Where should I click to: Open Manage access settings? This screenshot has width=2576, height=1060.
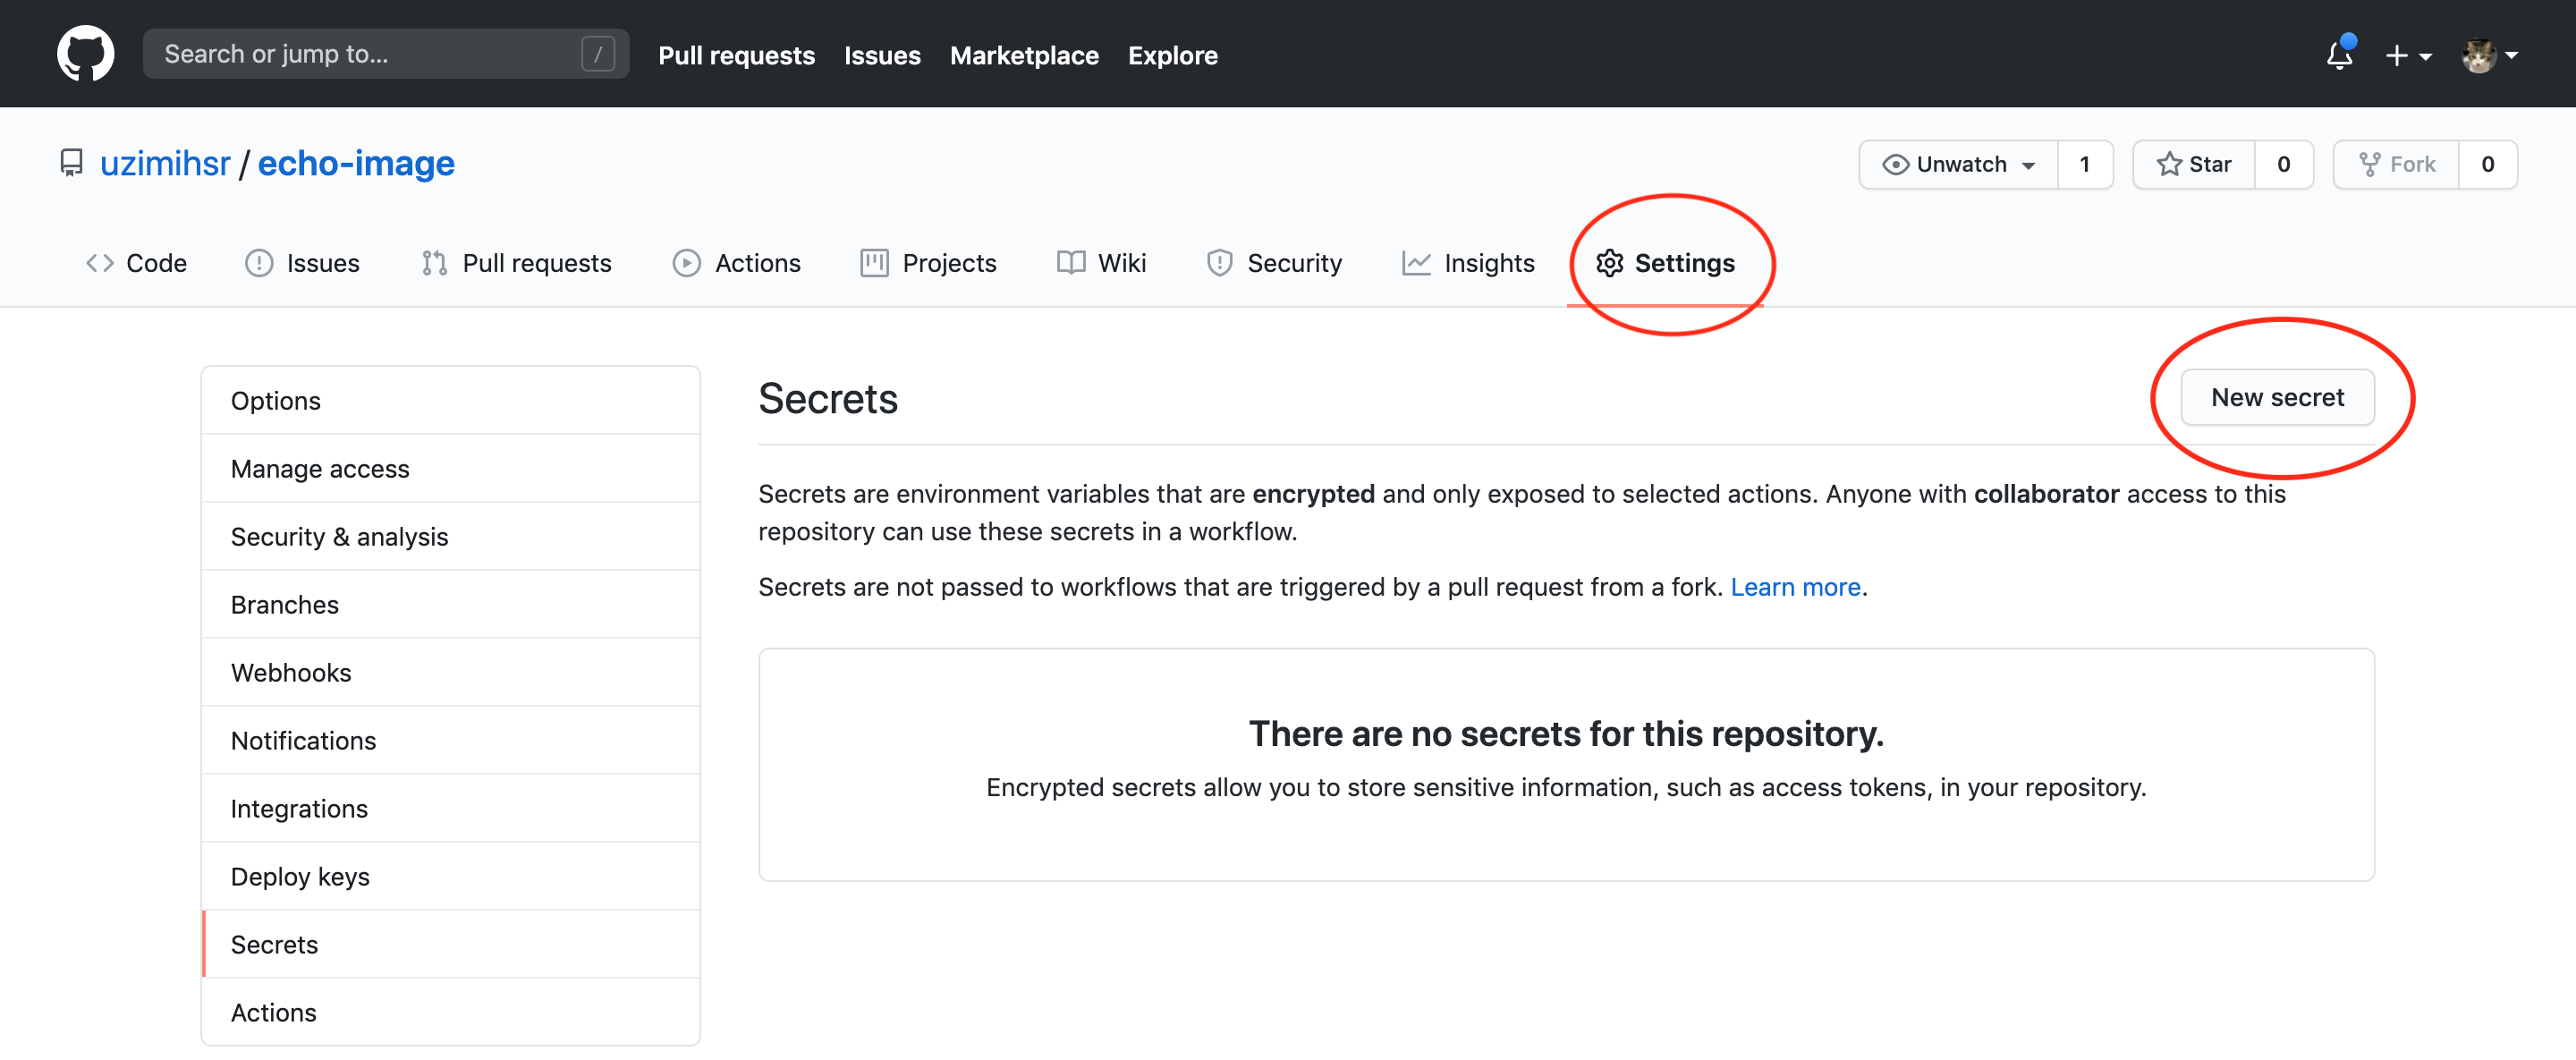point(451,469)
